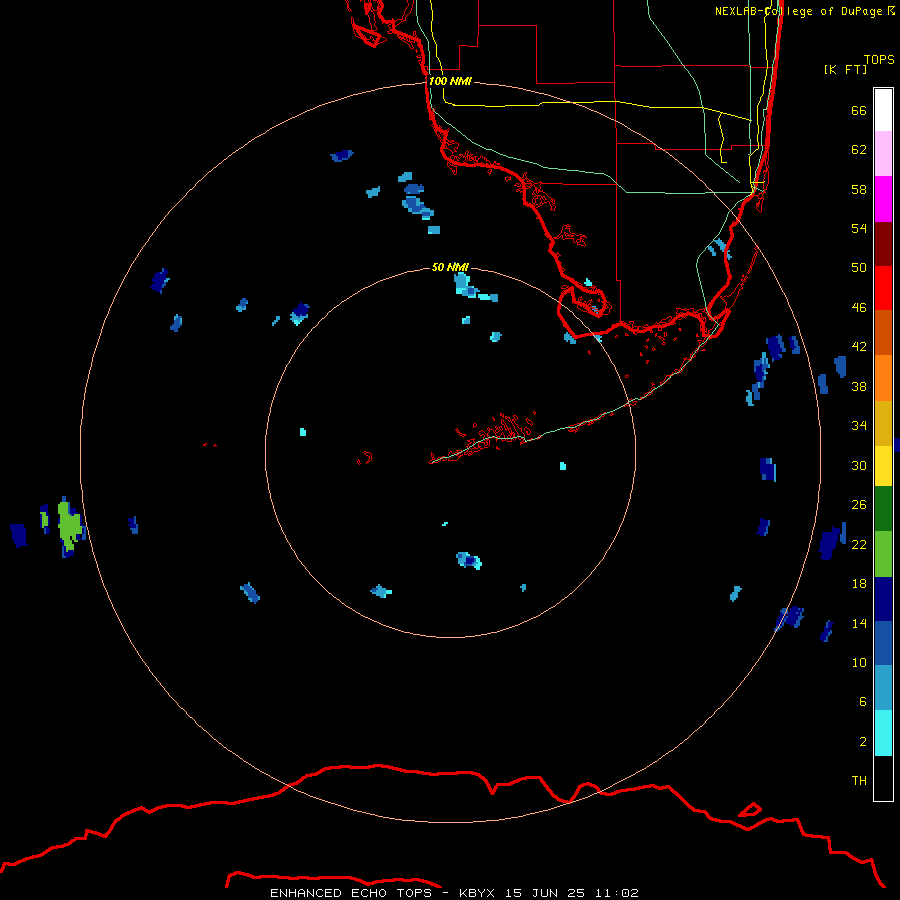Click the medium blue swatch between 14 and 10

coord(883,643)
